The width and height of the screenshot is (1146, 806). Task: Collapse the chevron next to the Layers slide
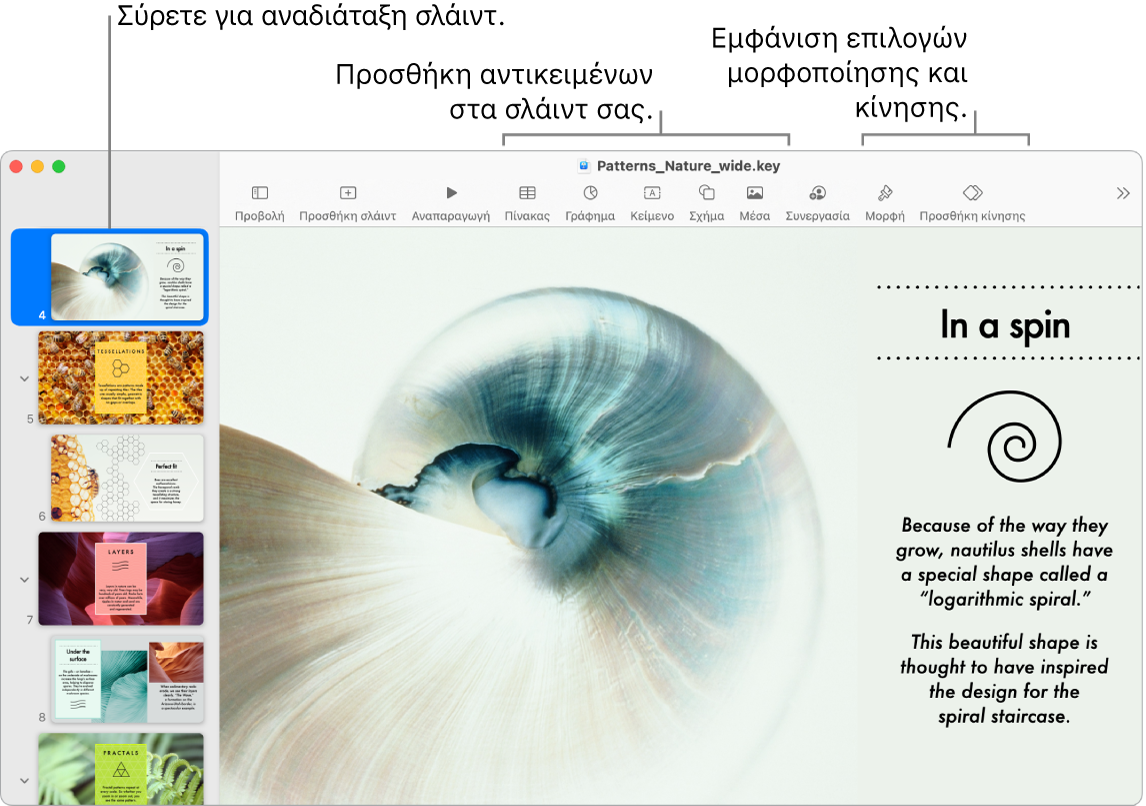point(22,578)
